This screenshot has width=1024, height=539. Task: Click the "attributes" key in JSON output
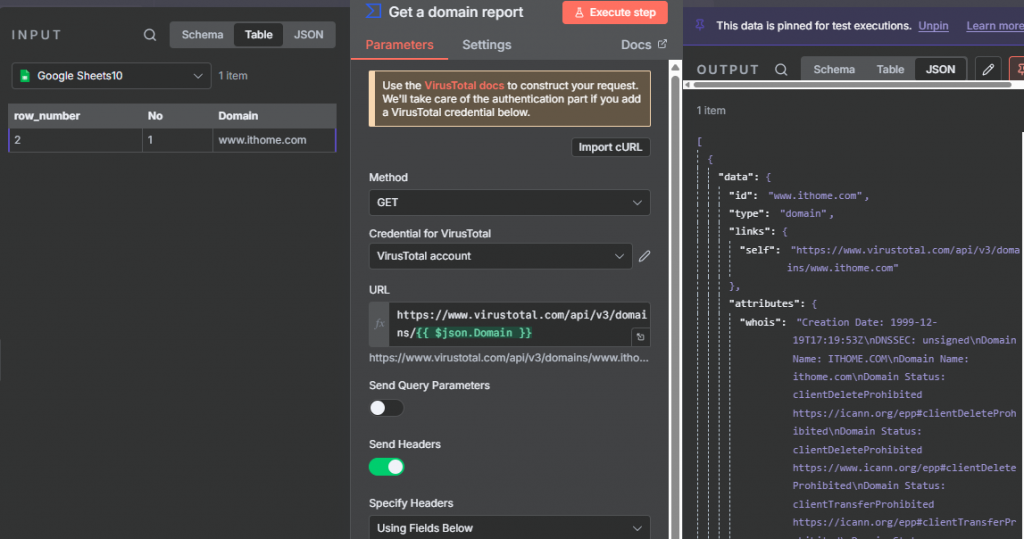(x=767, y=303)
